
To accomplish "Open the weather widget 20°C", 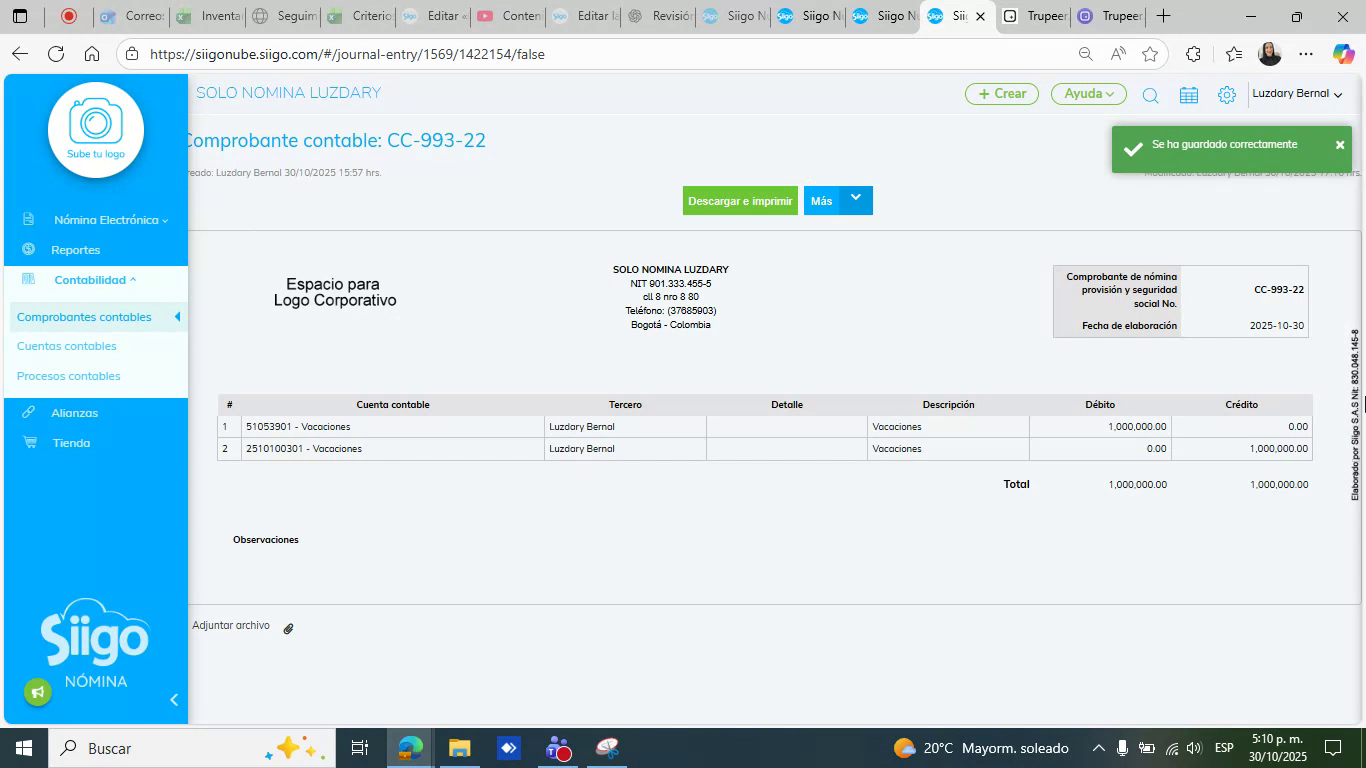I will (981, 748).
